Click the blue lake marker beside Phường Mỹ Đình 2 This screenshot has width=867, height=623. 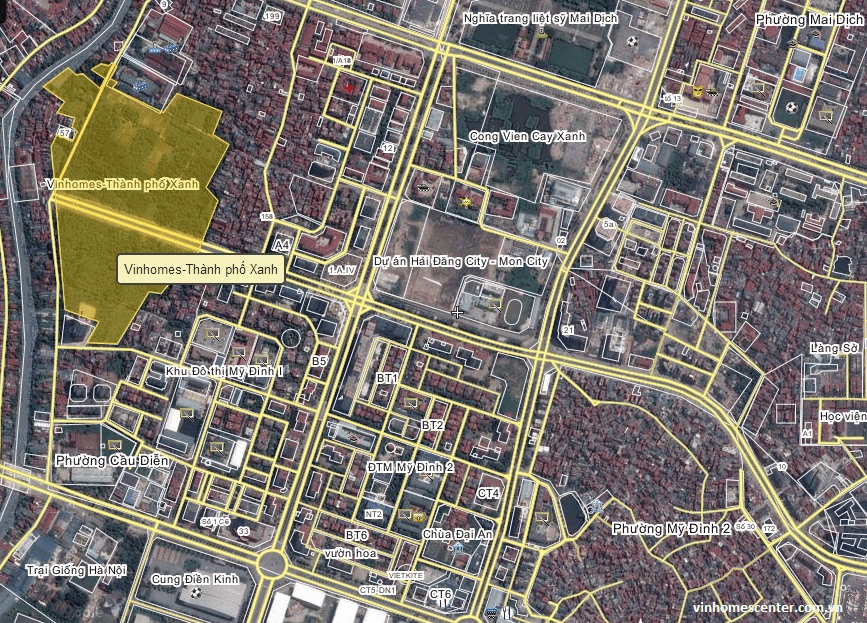pos(595,507)
